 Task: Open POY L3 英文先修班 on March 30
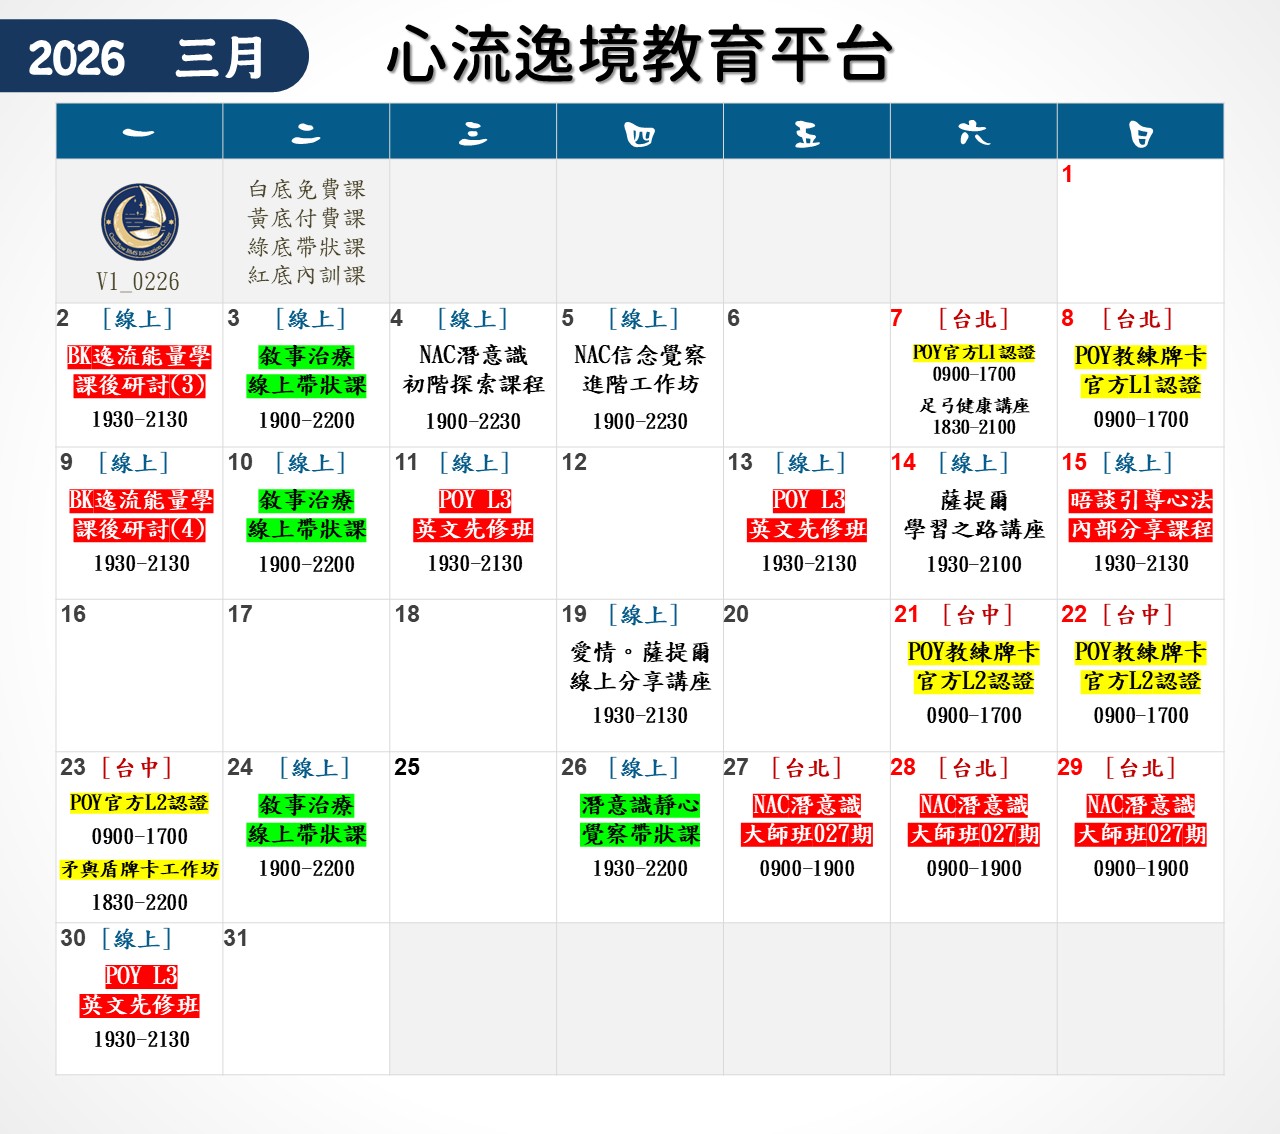(139, 990)
